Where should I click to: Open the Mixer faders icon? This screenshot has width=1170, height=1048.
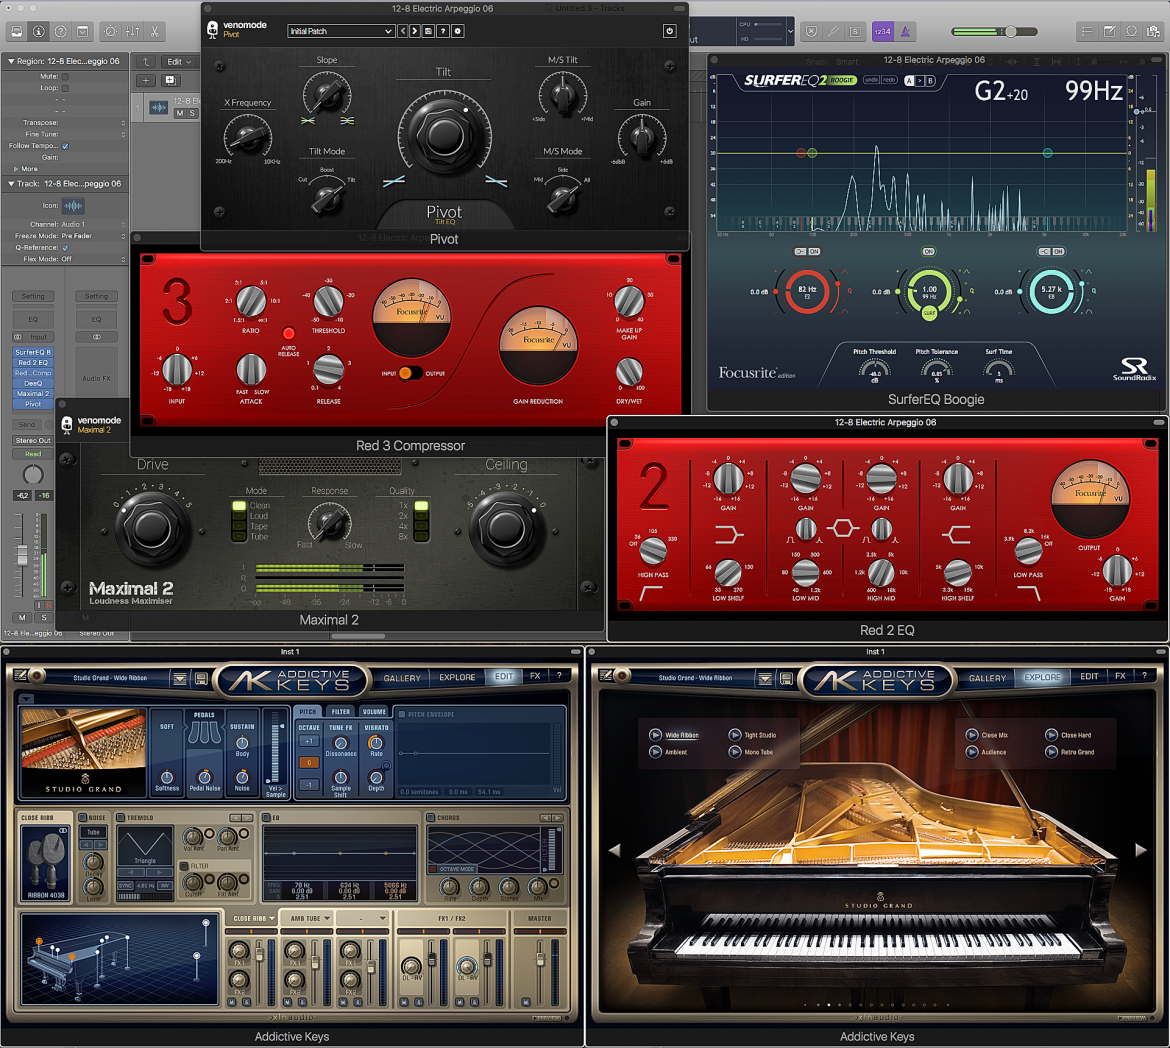133,31
